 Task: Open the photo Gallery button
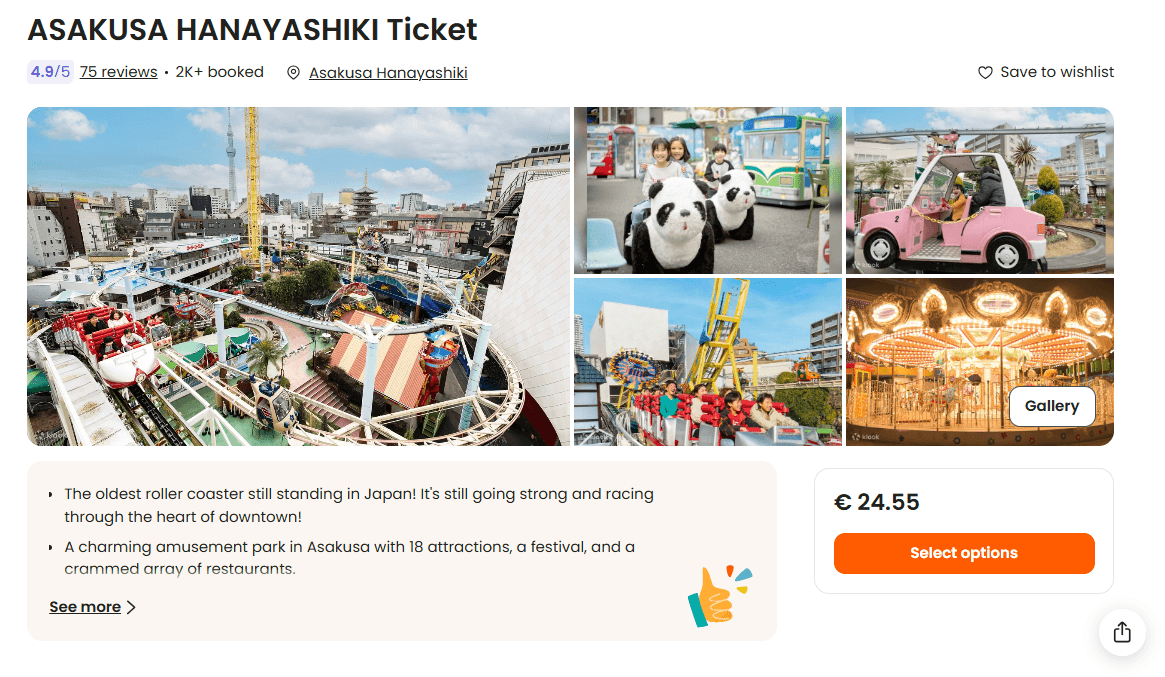1051,406
